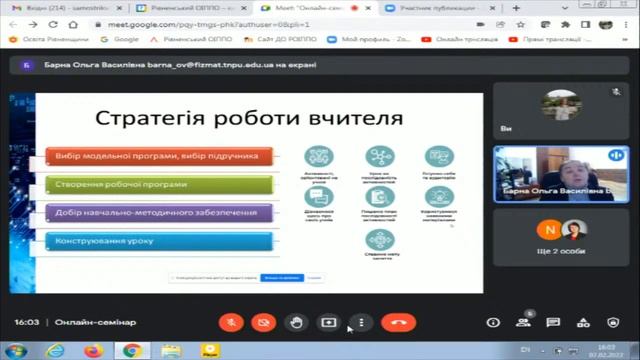Open the 'Ще 2 особи' participants tile
640x360 pixels.
click(x=561, y=238)
